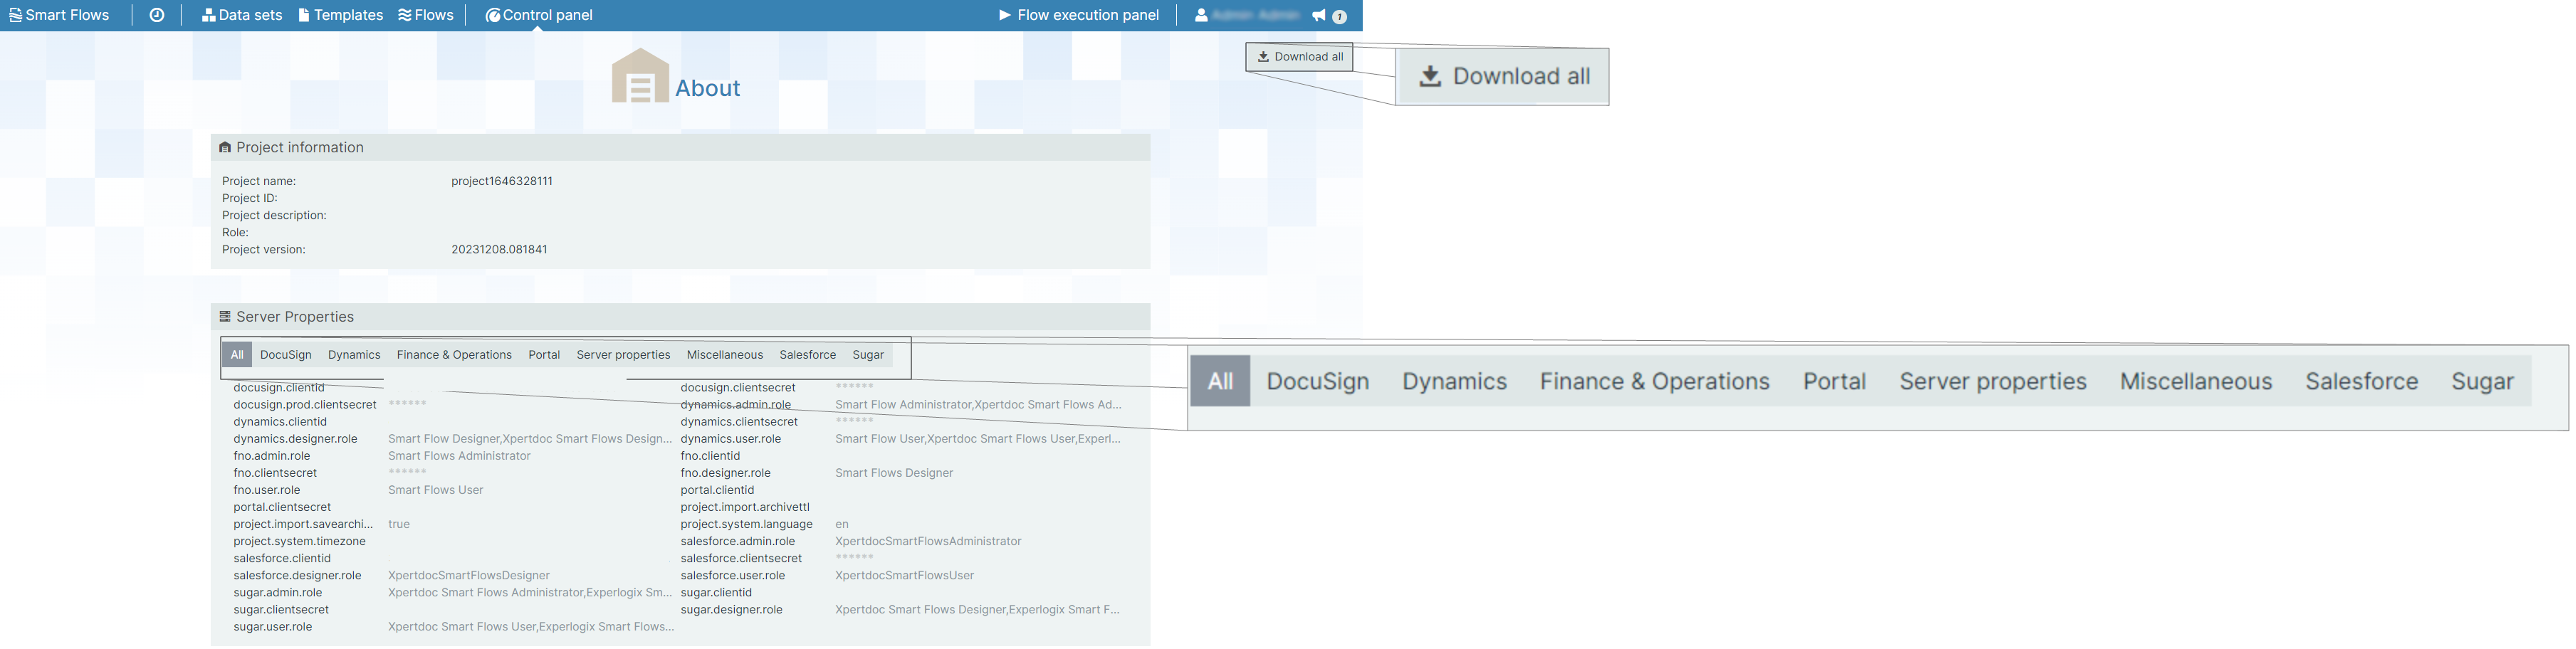Click the XpertdocSmartFlowsDesigner value
Viewport: 2576px width, 649px height.
[469, 576]
